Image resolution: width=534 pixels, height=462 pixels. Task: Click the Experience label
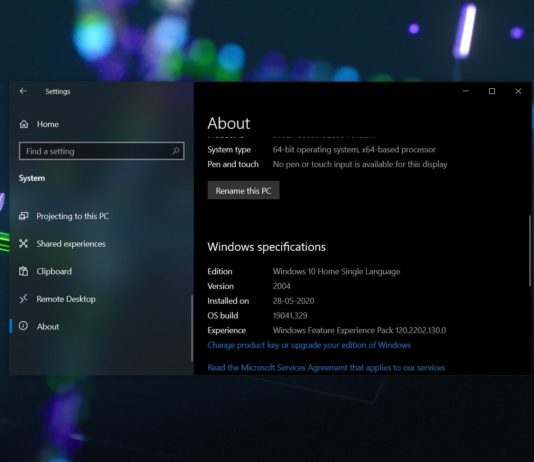point(226,331)
